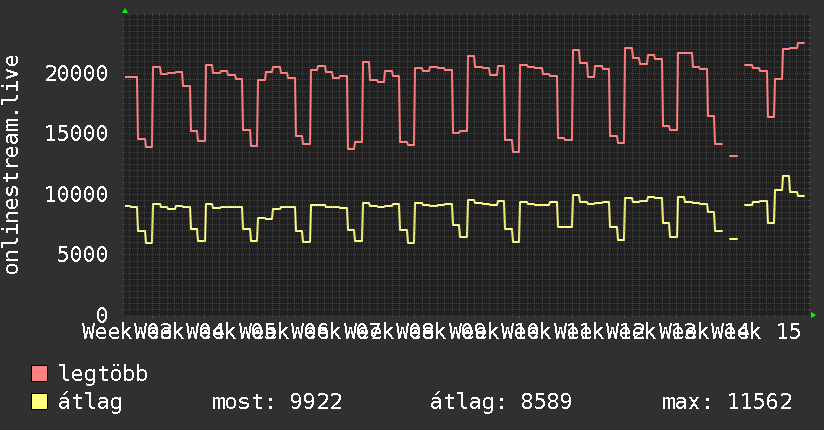Image resolution: width=824 pixels, height=430 pixels.
Task: Click the max: 11562 statistic
Action: [727, 402]
